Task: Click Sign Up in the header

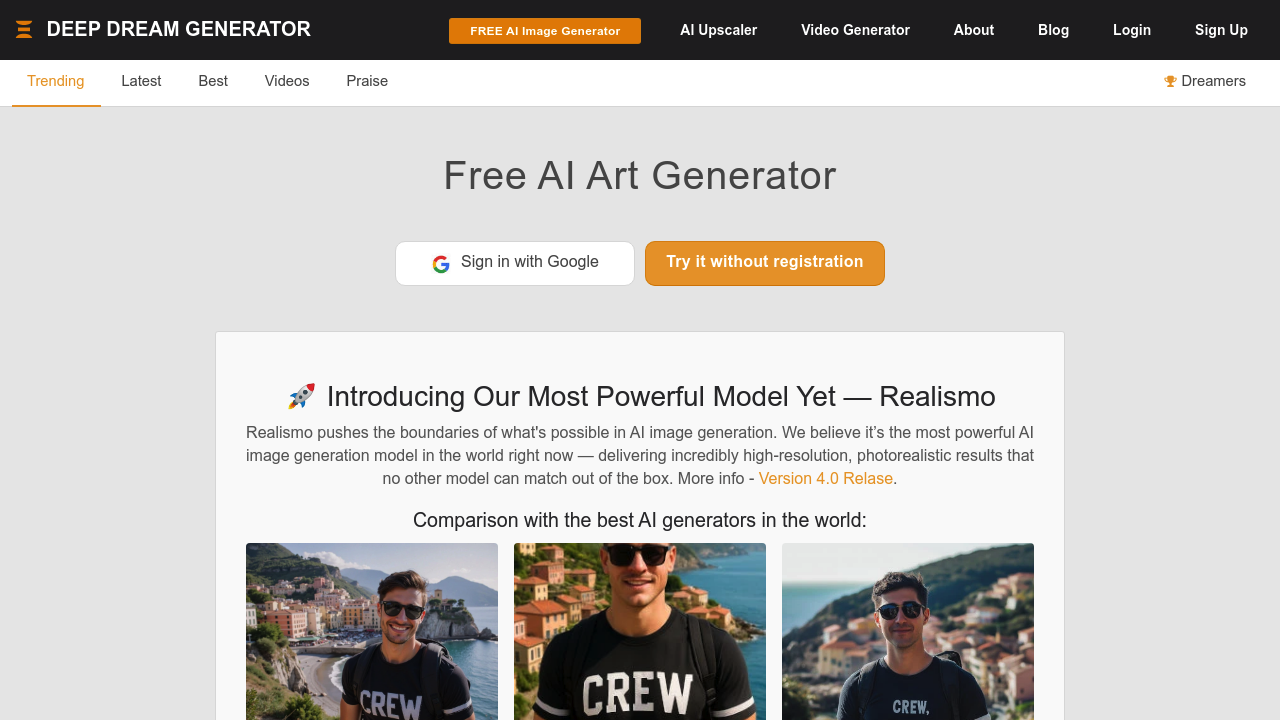Action: coord(1221,30)
